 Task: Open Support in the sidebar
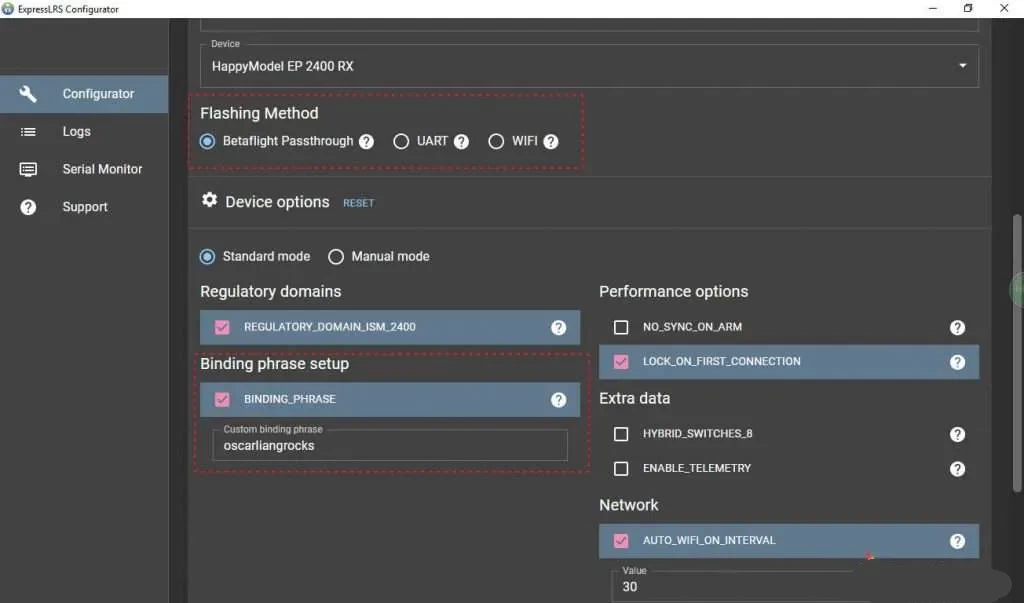(84, 207)
